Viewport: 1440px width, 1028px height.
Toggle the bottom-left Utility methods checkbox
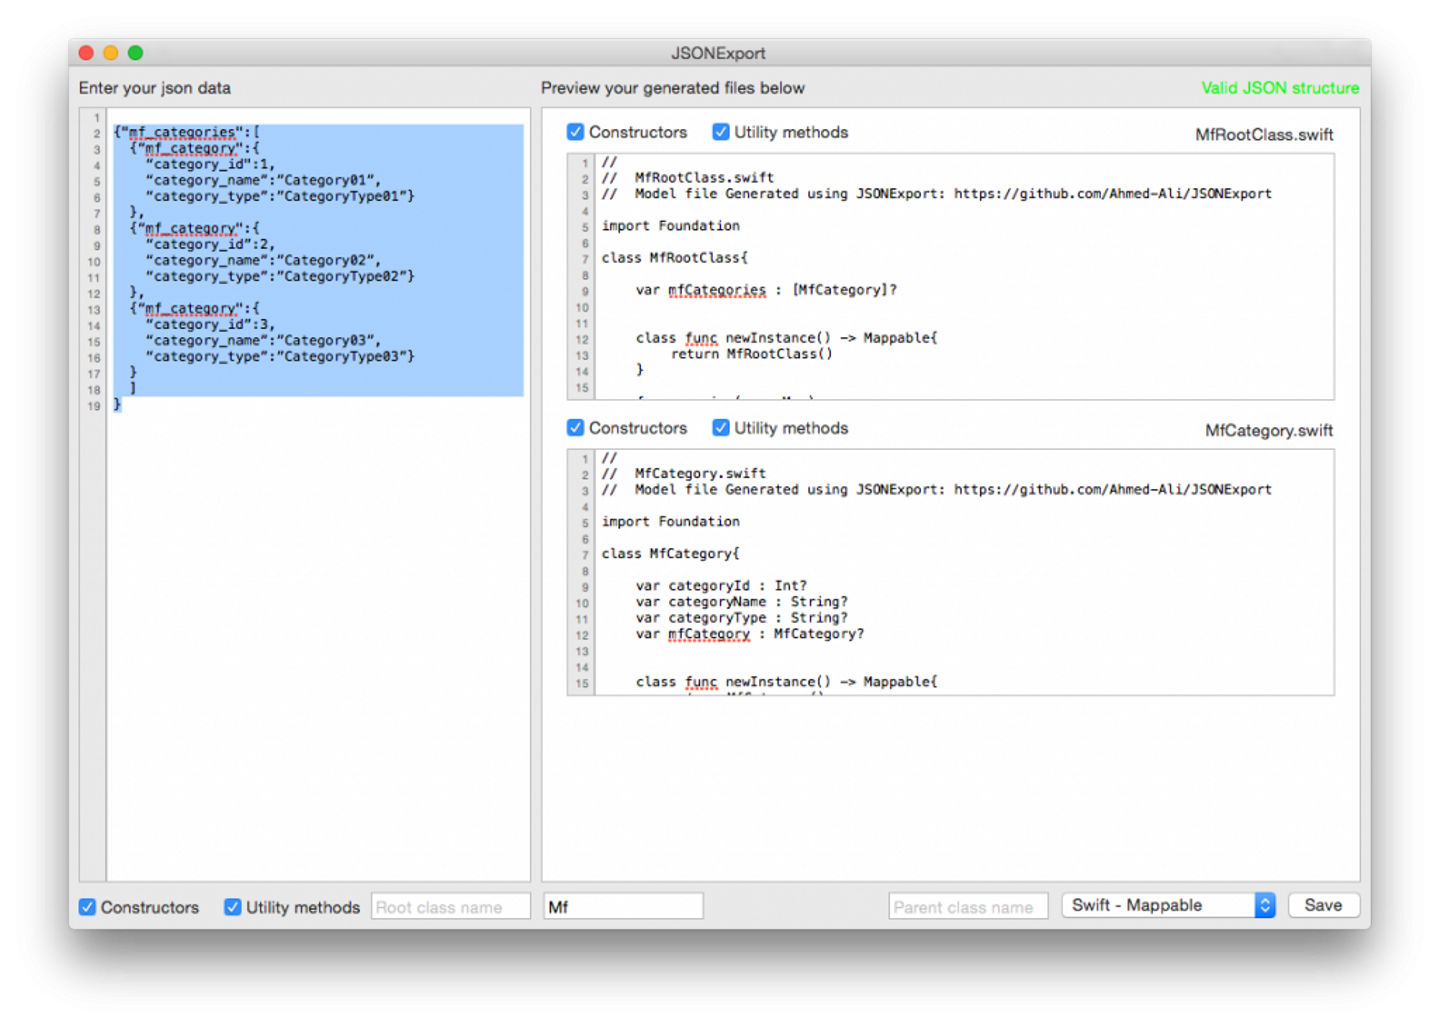pyautogui.click(x=233, y=907)
